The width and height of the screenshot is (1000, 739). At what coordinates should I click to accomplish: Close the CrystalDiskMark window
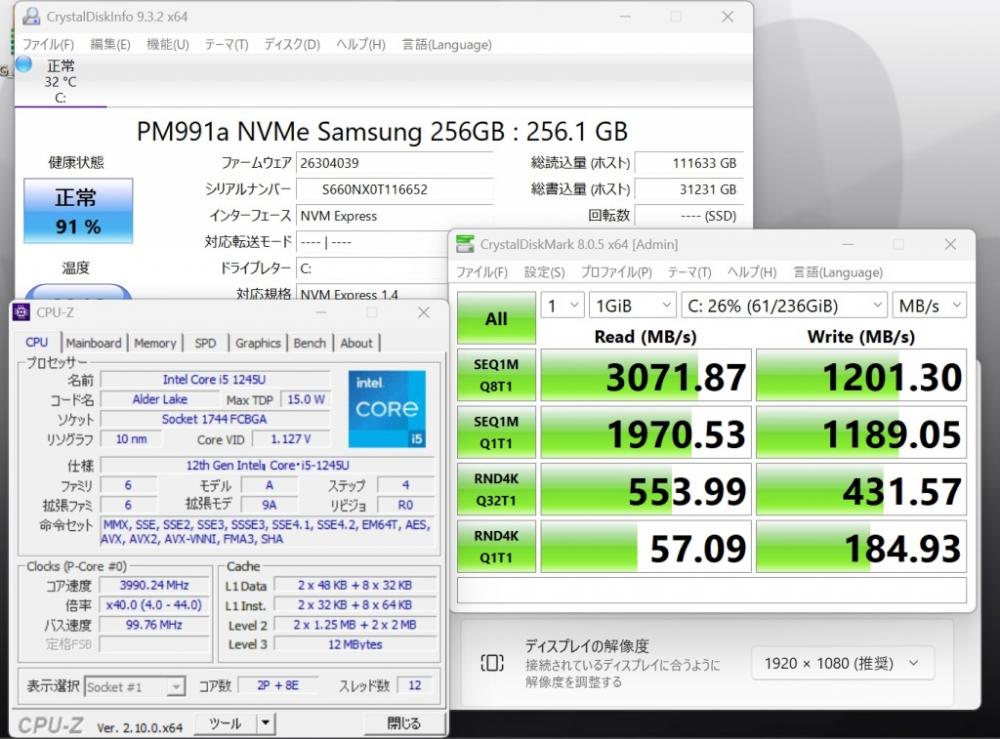(x=950, y=244)
